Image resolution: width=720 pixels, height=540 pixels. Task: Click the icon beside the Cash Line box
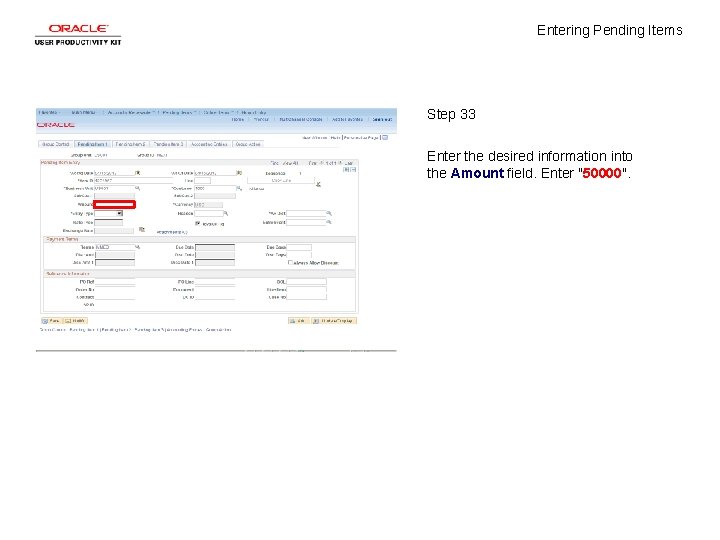tap(318, 184)
